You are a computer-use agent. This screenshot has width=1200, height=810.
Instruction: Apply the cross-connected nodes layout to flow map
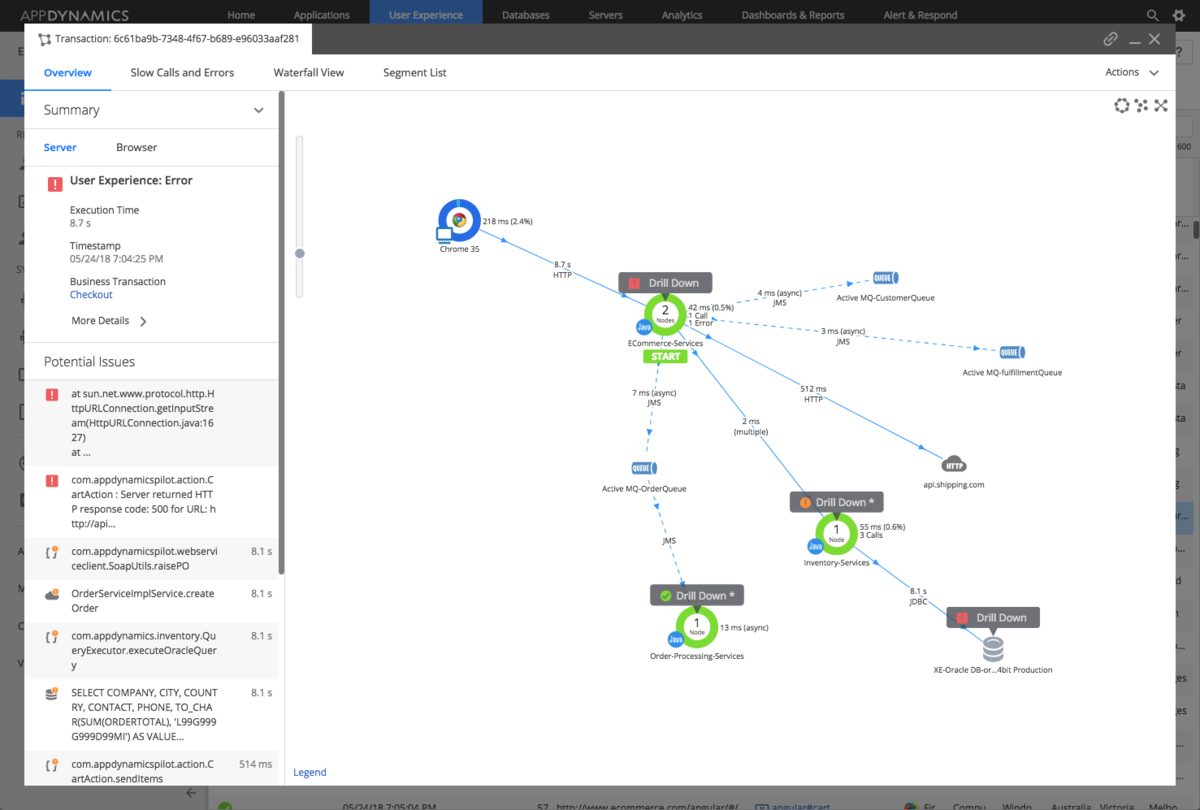tap(1161, 106)
